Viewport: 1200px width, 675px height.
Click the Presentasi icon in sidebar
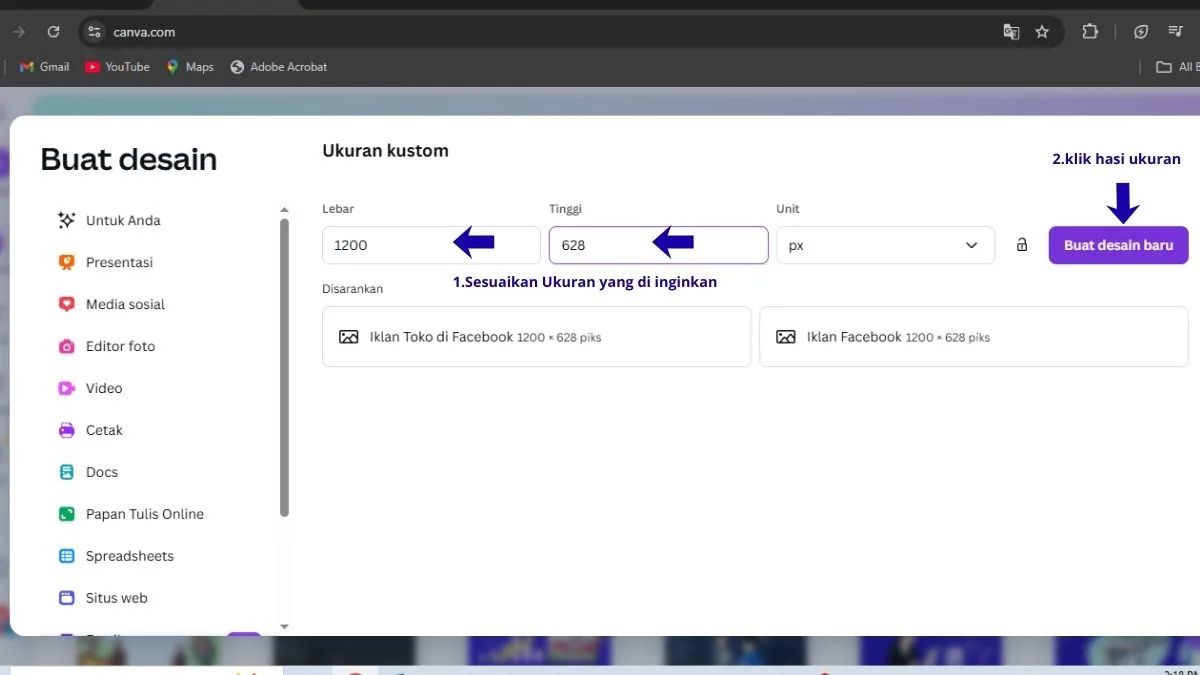click(67, 262)
